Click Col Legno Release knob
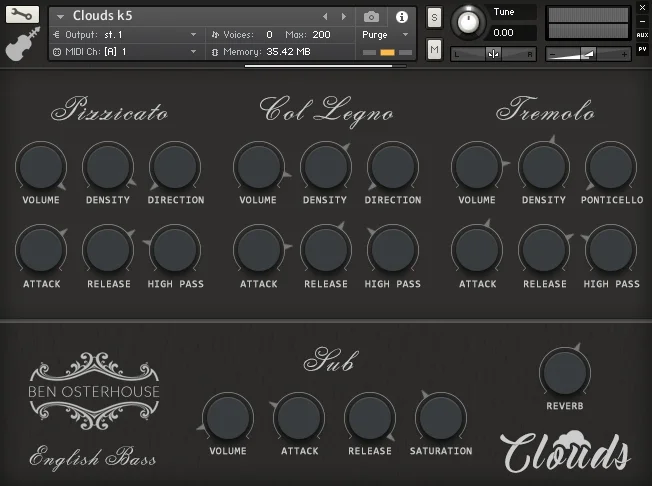Screen dimensions: 652x486 pyautogui.click(x=326, y=250)
